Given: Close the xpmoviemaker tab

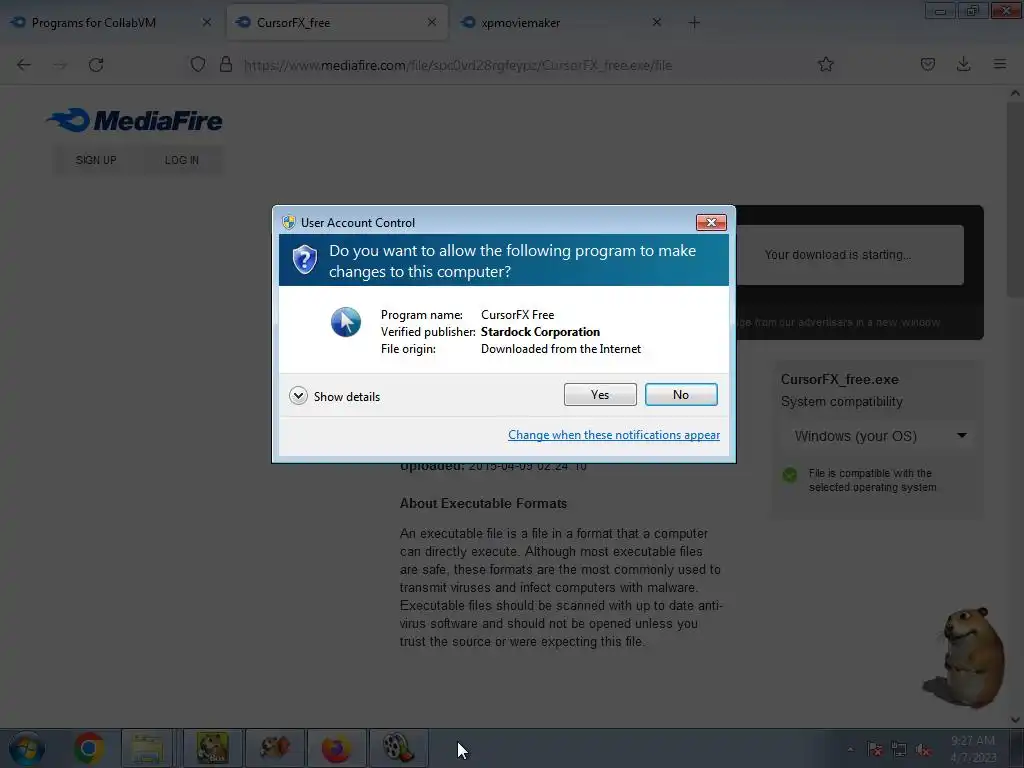Looking at the screenshot, I should (656, 23).
